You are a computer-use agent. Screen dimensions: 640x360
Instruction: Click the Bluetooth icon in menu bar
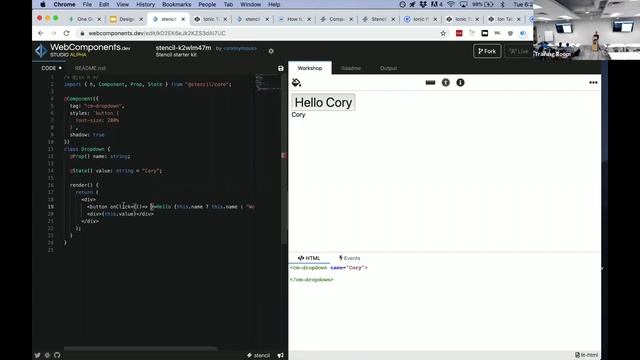tap(502, 4)
